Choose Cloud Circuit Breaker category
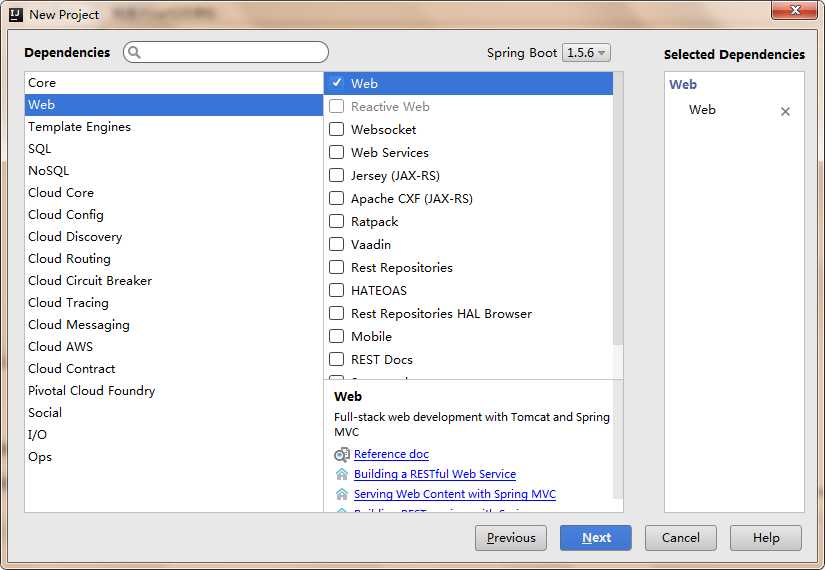Image resolution: width=825 pixels, height=570 pixels. click(174, 281)
